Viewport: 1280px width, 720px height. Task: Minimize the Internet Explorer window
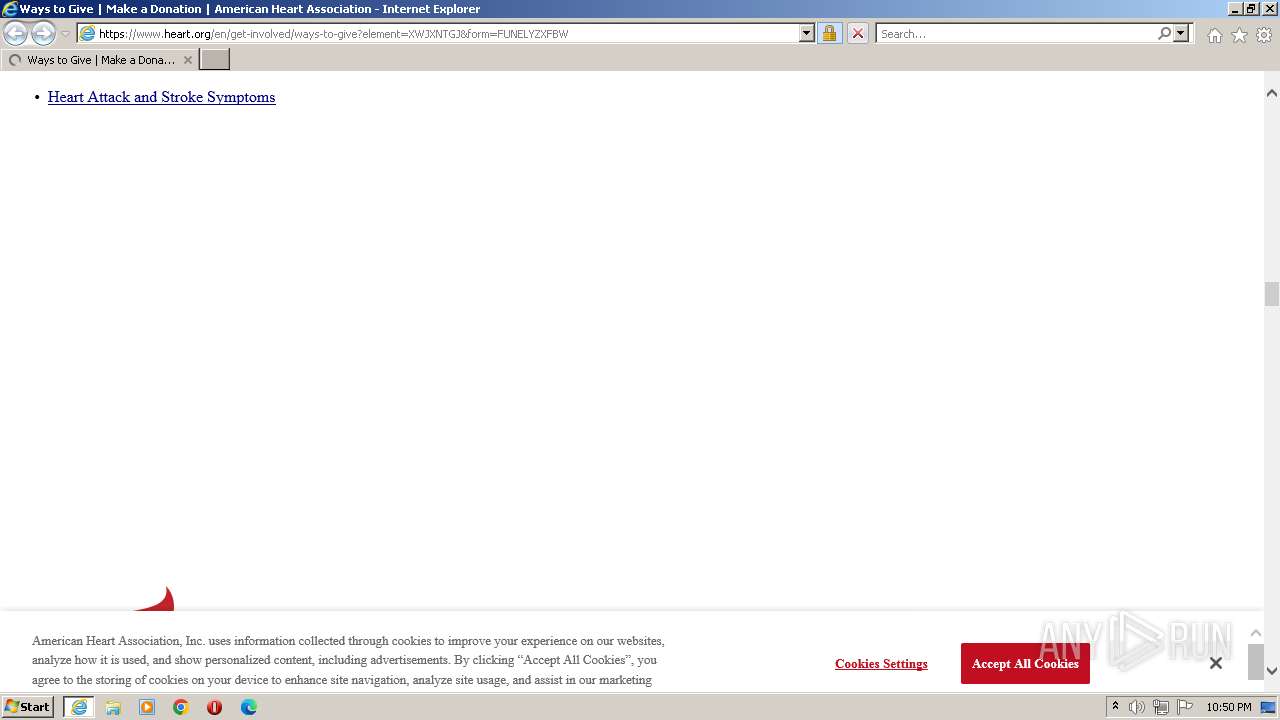point(1234,9)
